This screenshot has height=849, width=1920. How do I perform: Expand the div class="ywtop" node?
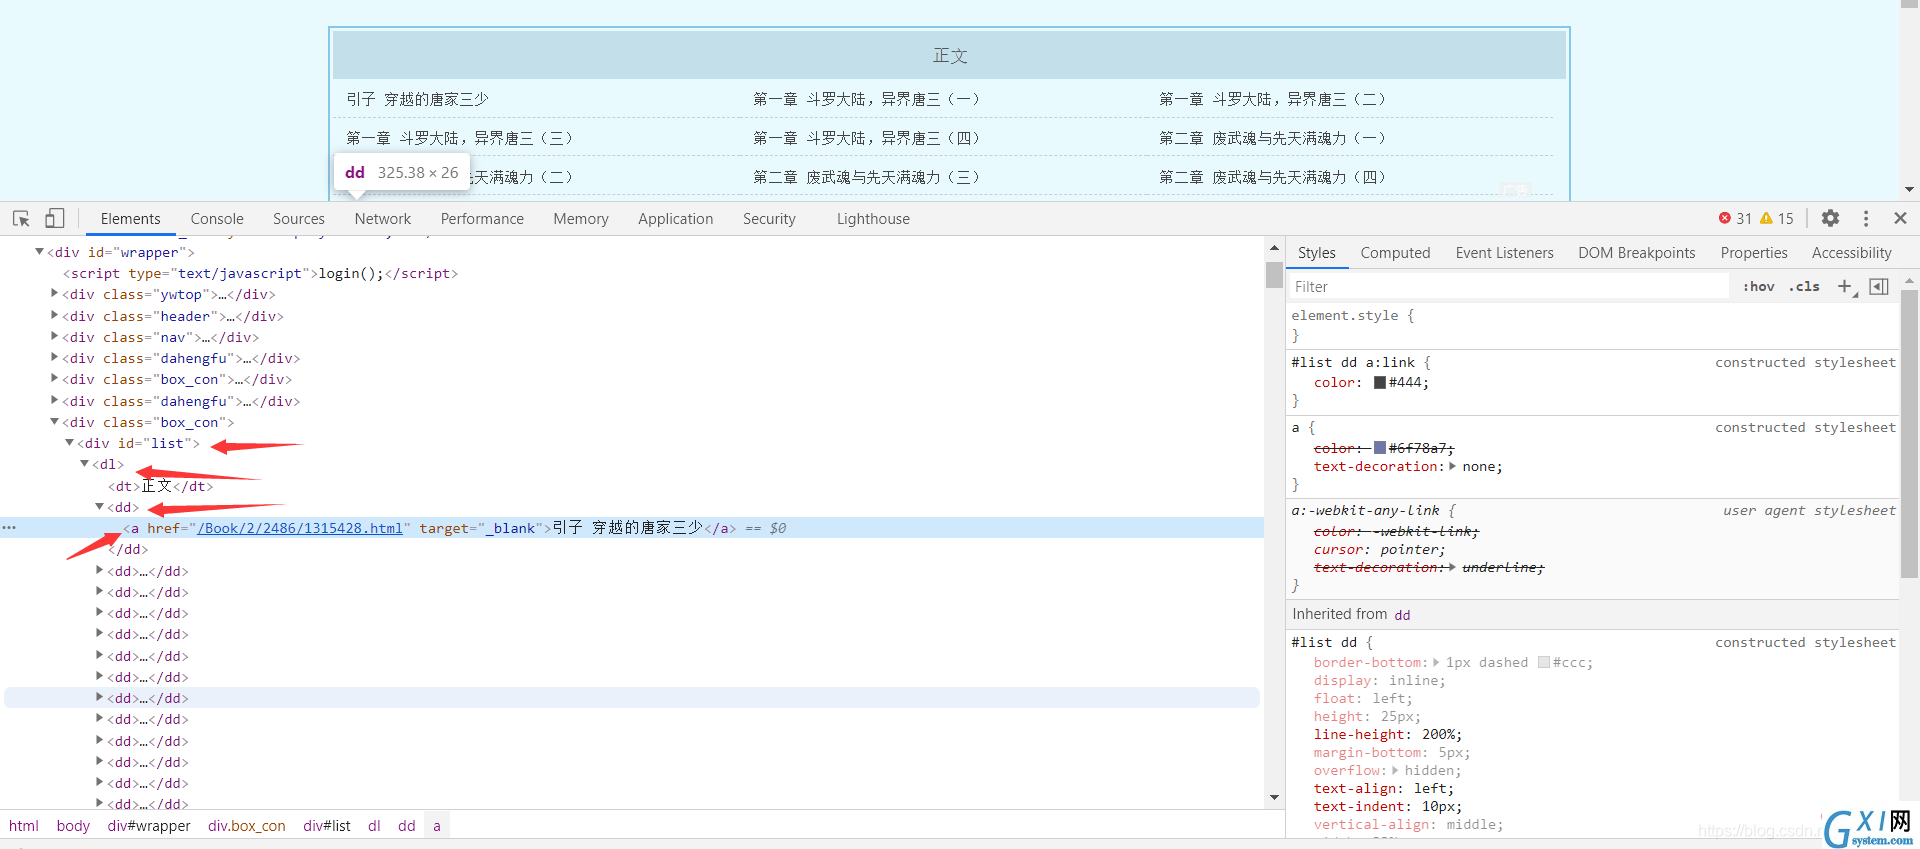(x=54, y=294)
